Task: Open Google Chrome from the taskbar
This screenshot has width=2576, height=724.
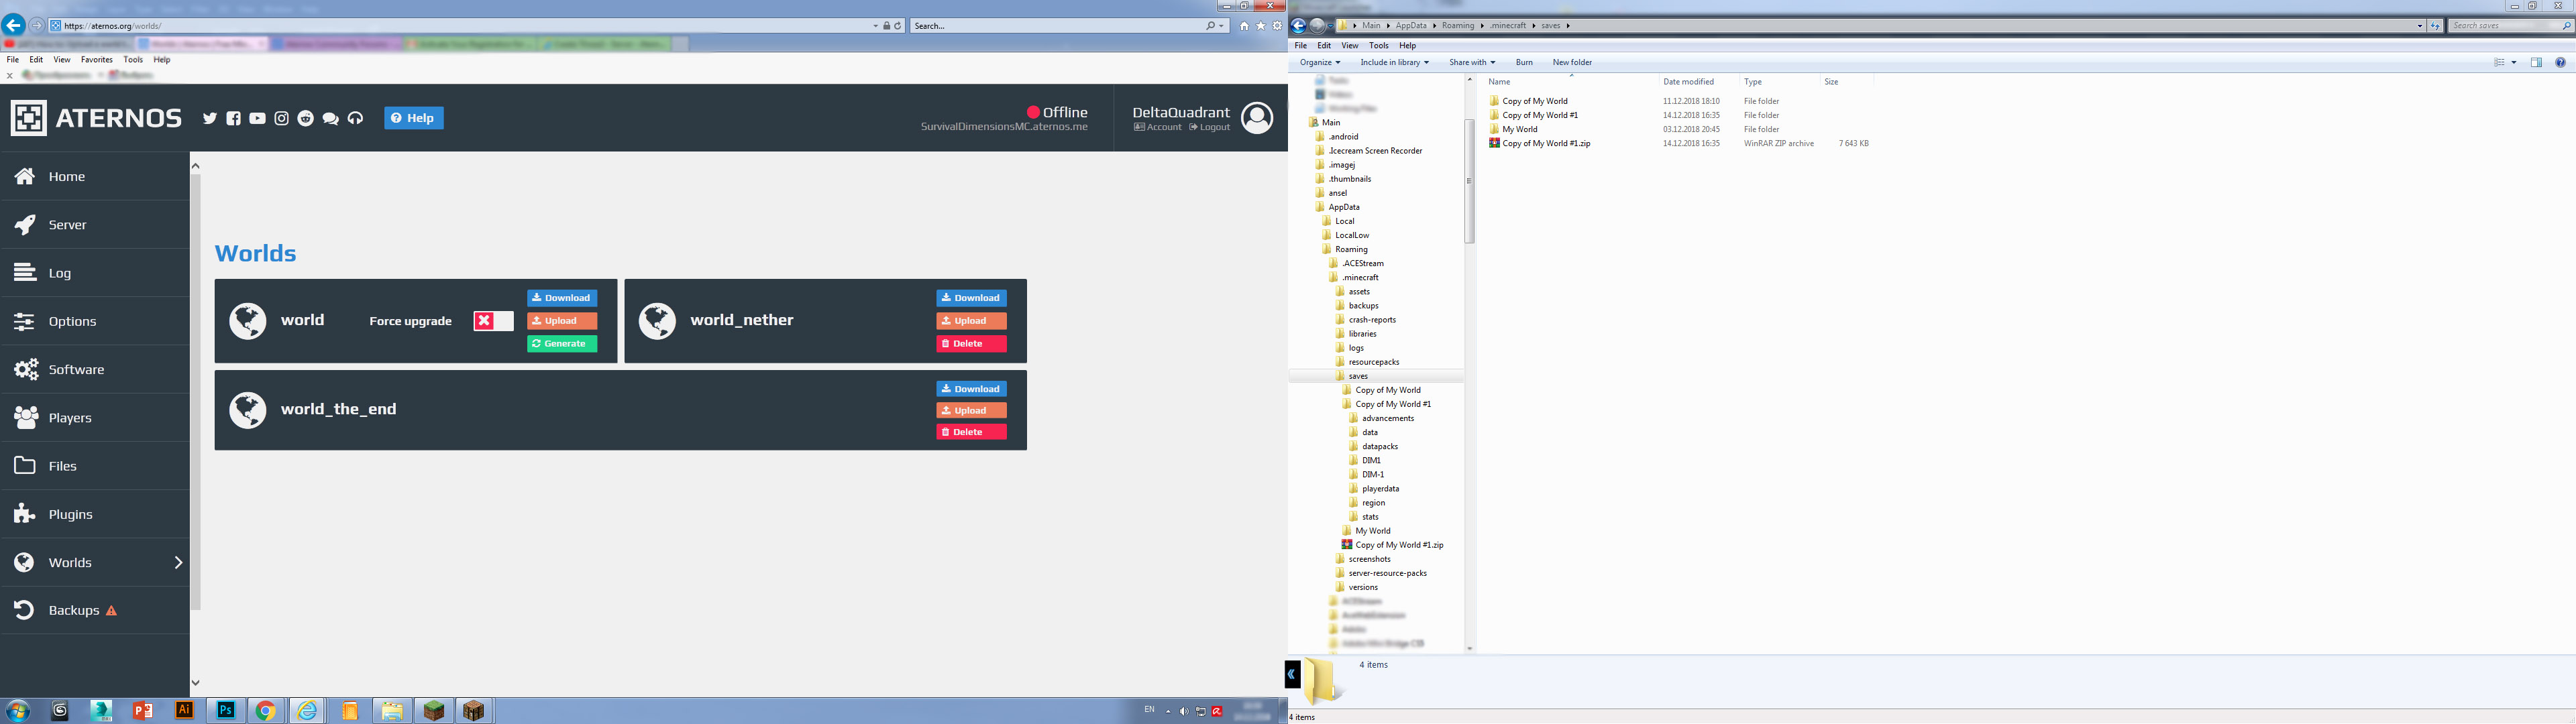Action: click(266, 710)
